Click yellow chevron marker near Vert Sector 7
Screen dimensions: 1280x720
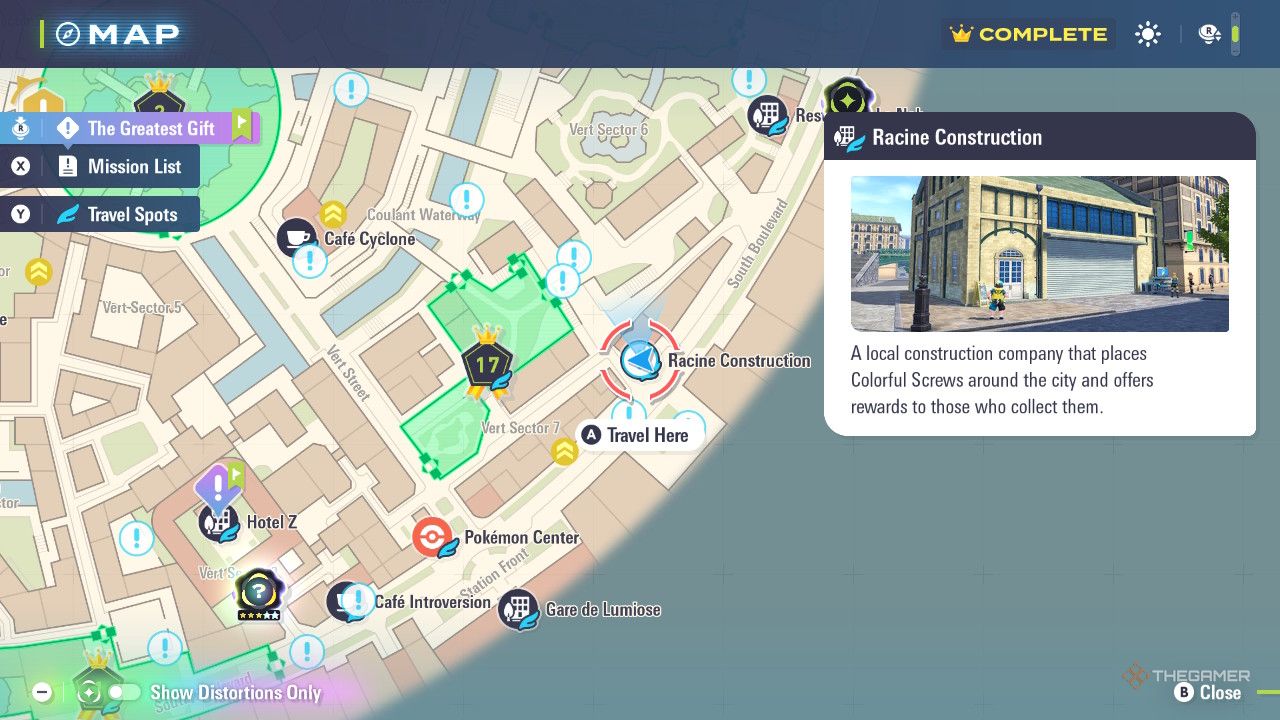coord(565,452)
